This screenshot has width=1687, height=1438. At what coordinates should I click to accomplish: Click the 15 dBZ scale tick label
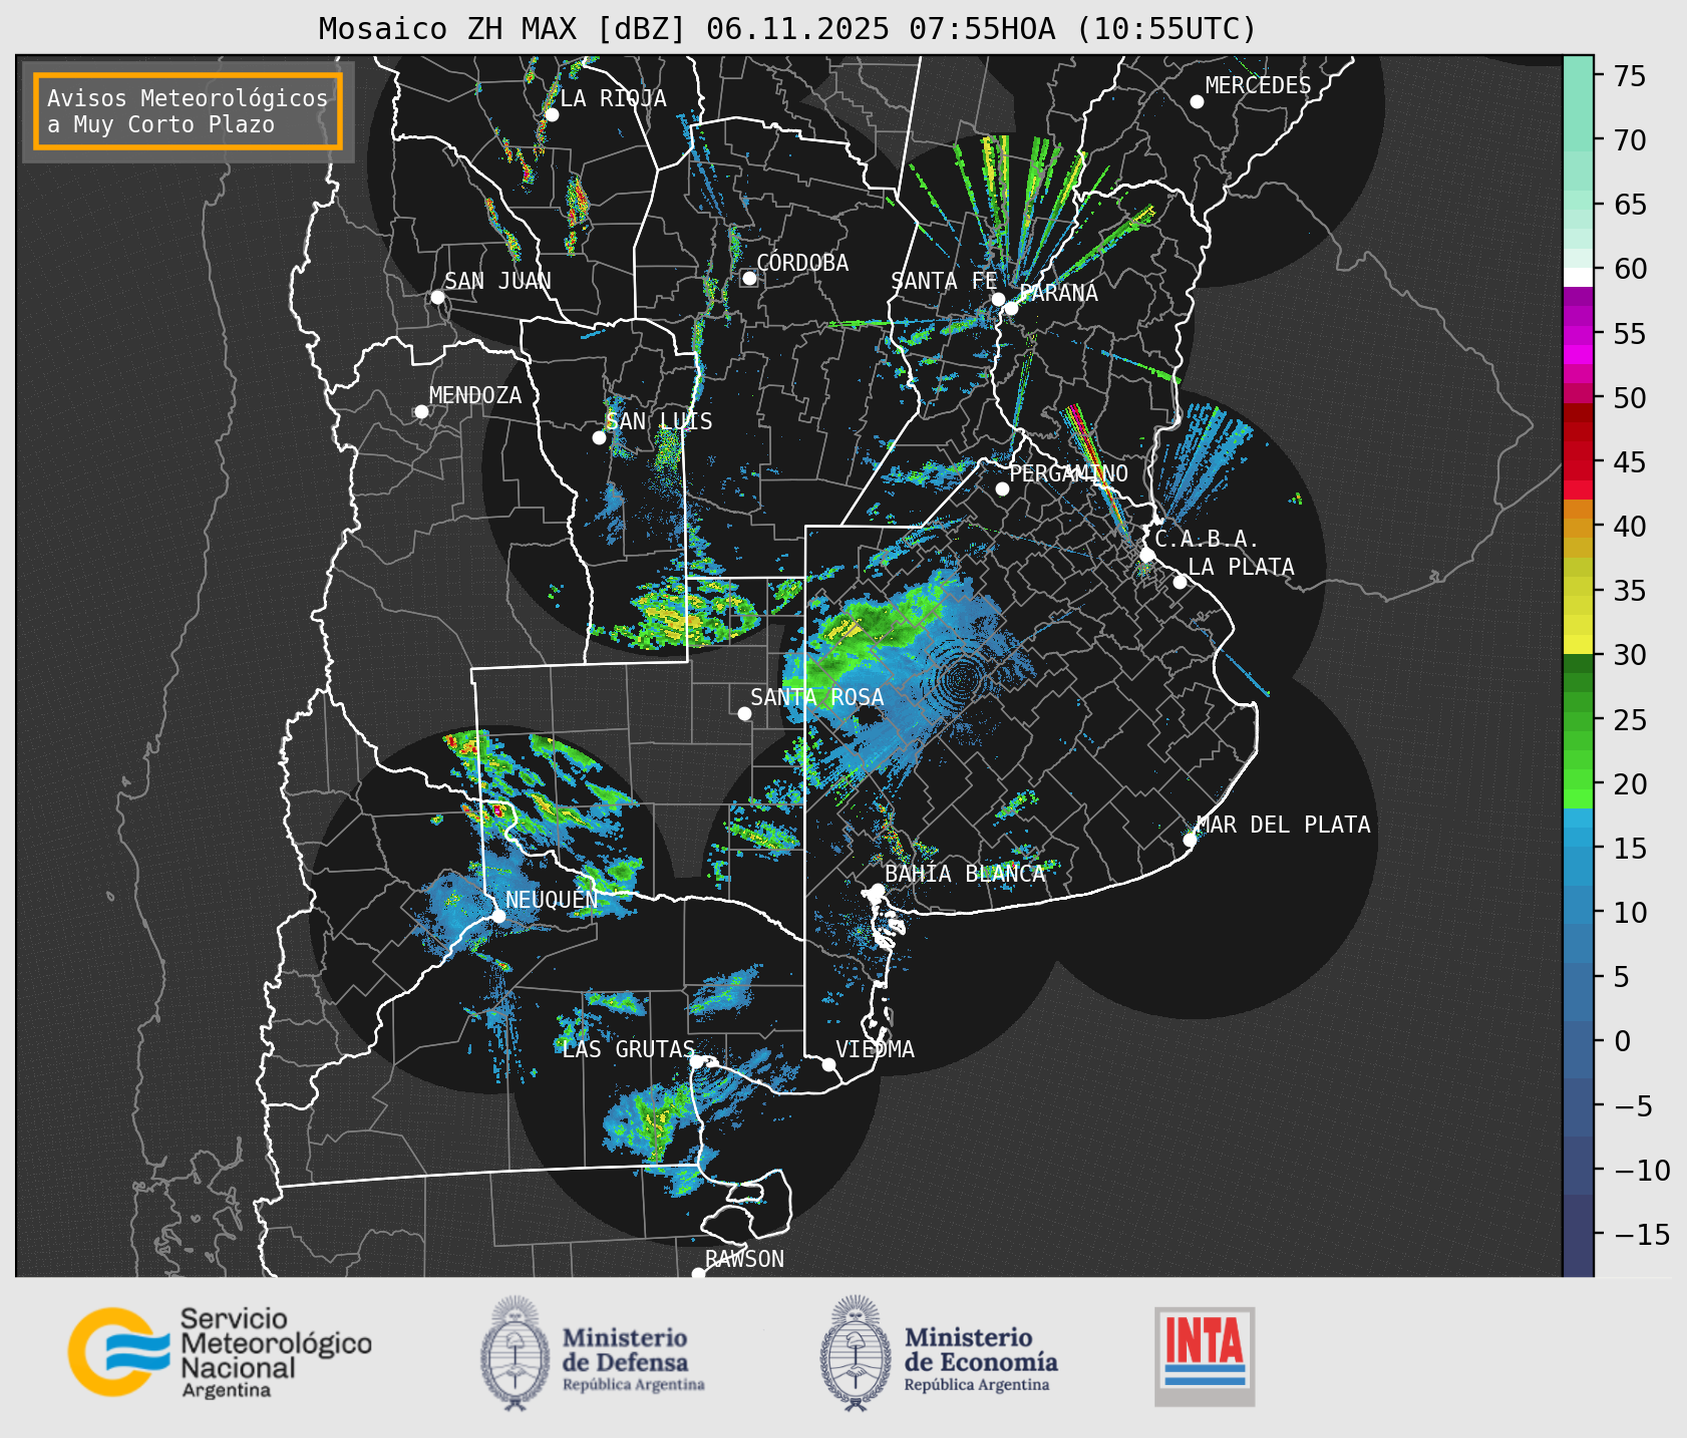(x=1629, y=849)
